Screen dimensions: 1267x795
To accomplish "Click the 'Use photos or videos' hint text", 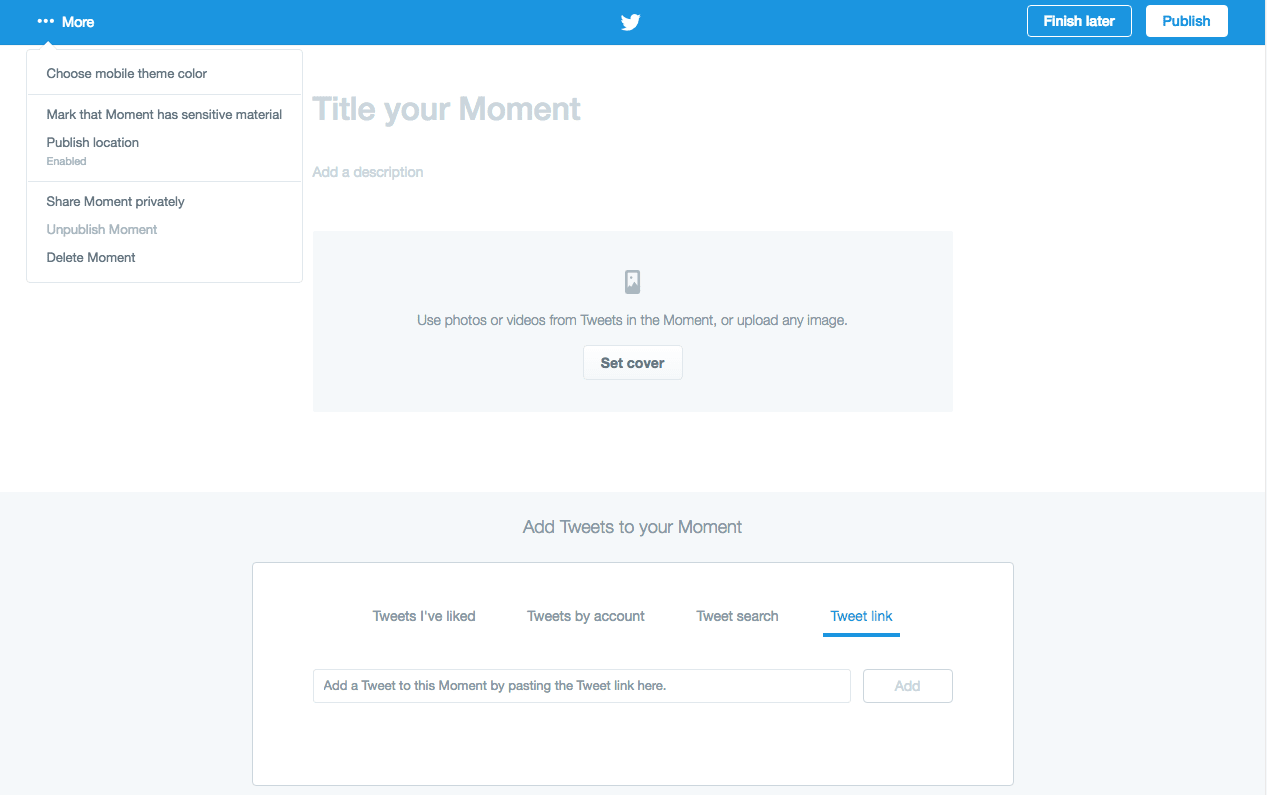I will point(632,321).
